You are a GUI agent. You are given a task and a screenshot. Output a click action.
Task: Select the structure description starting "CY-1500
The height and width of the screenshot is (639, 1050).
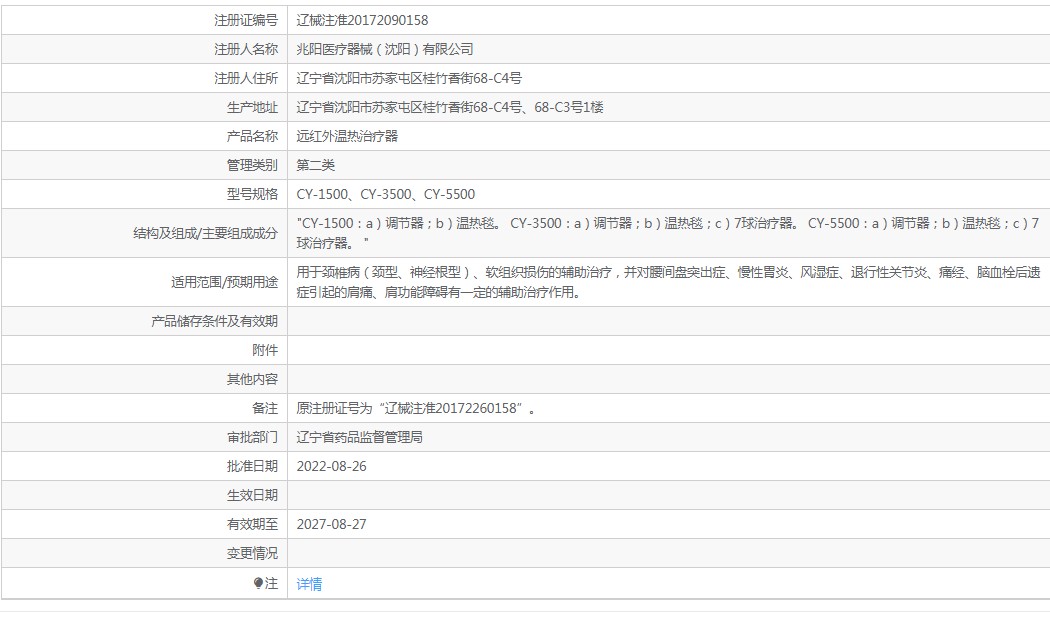point(668,233)
